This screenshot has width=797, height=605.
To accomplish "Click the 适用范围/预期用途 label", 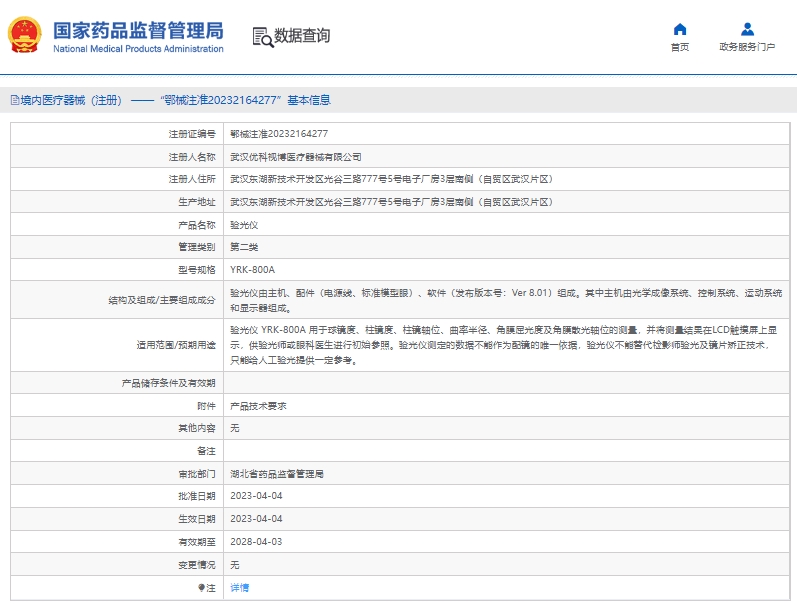I will click(176, 345).
